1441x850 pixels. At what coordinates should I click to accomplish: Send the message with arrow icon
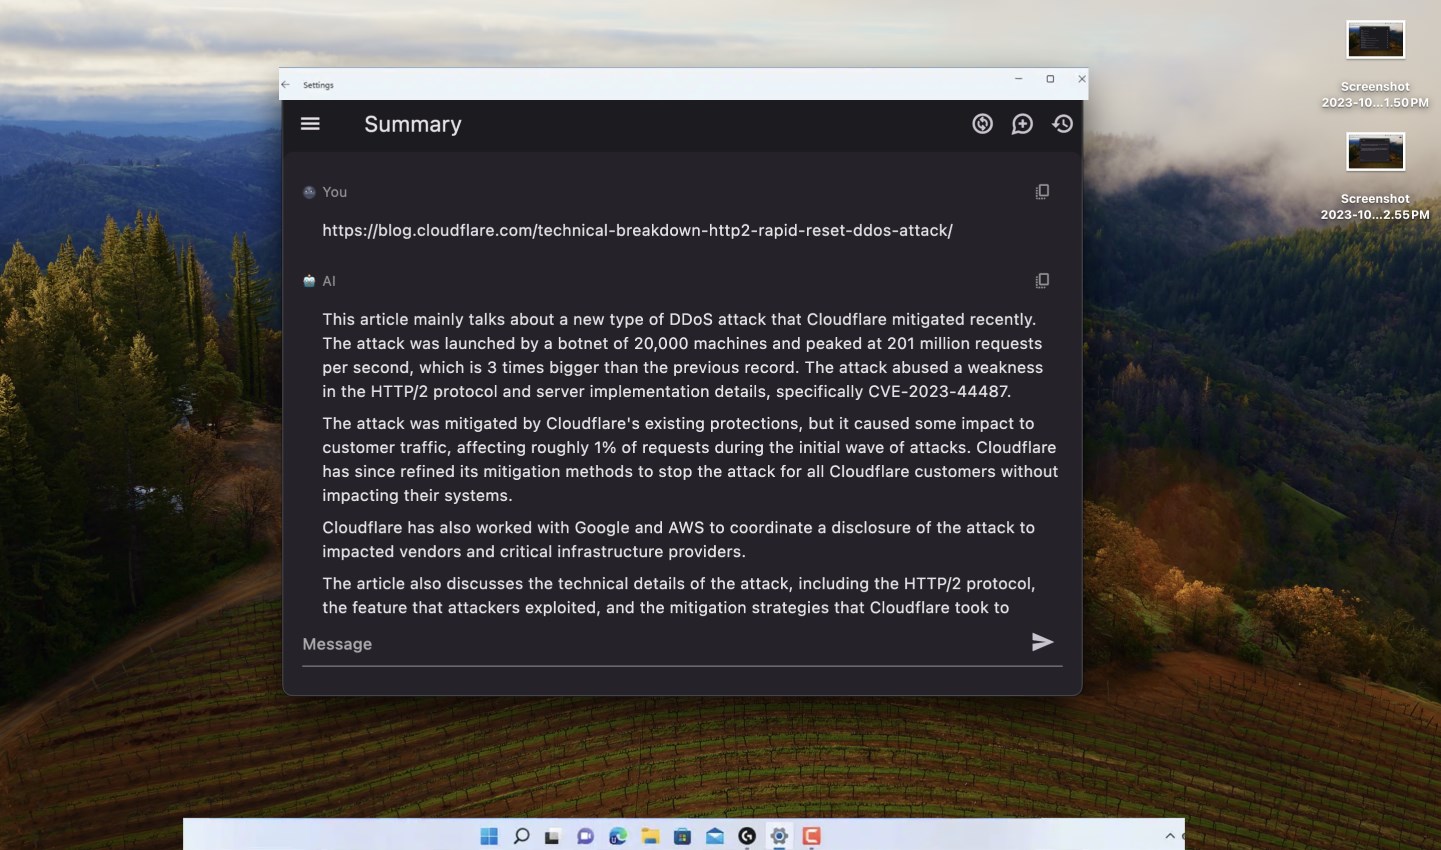tap(1042, 642)
